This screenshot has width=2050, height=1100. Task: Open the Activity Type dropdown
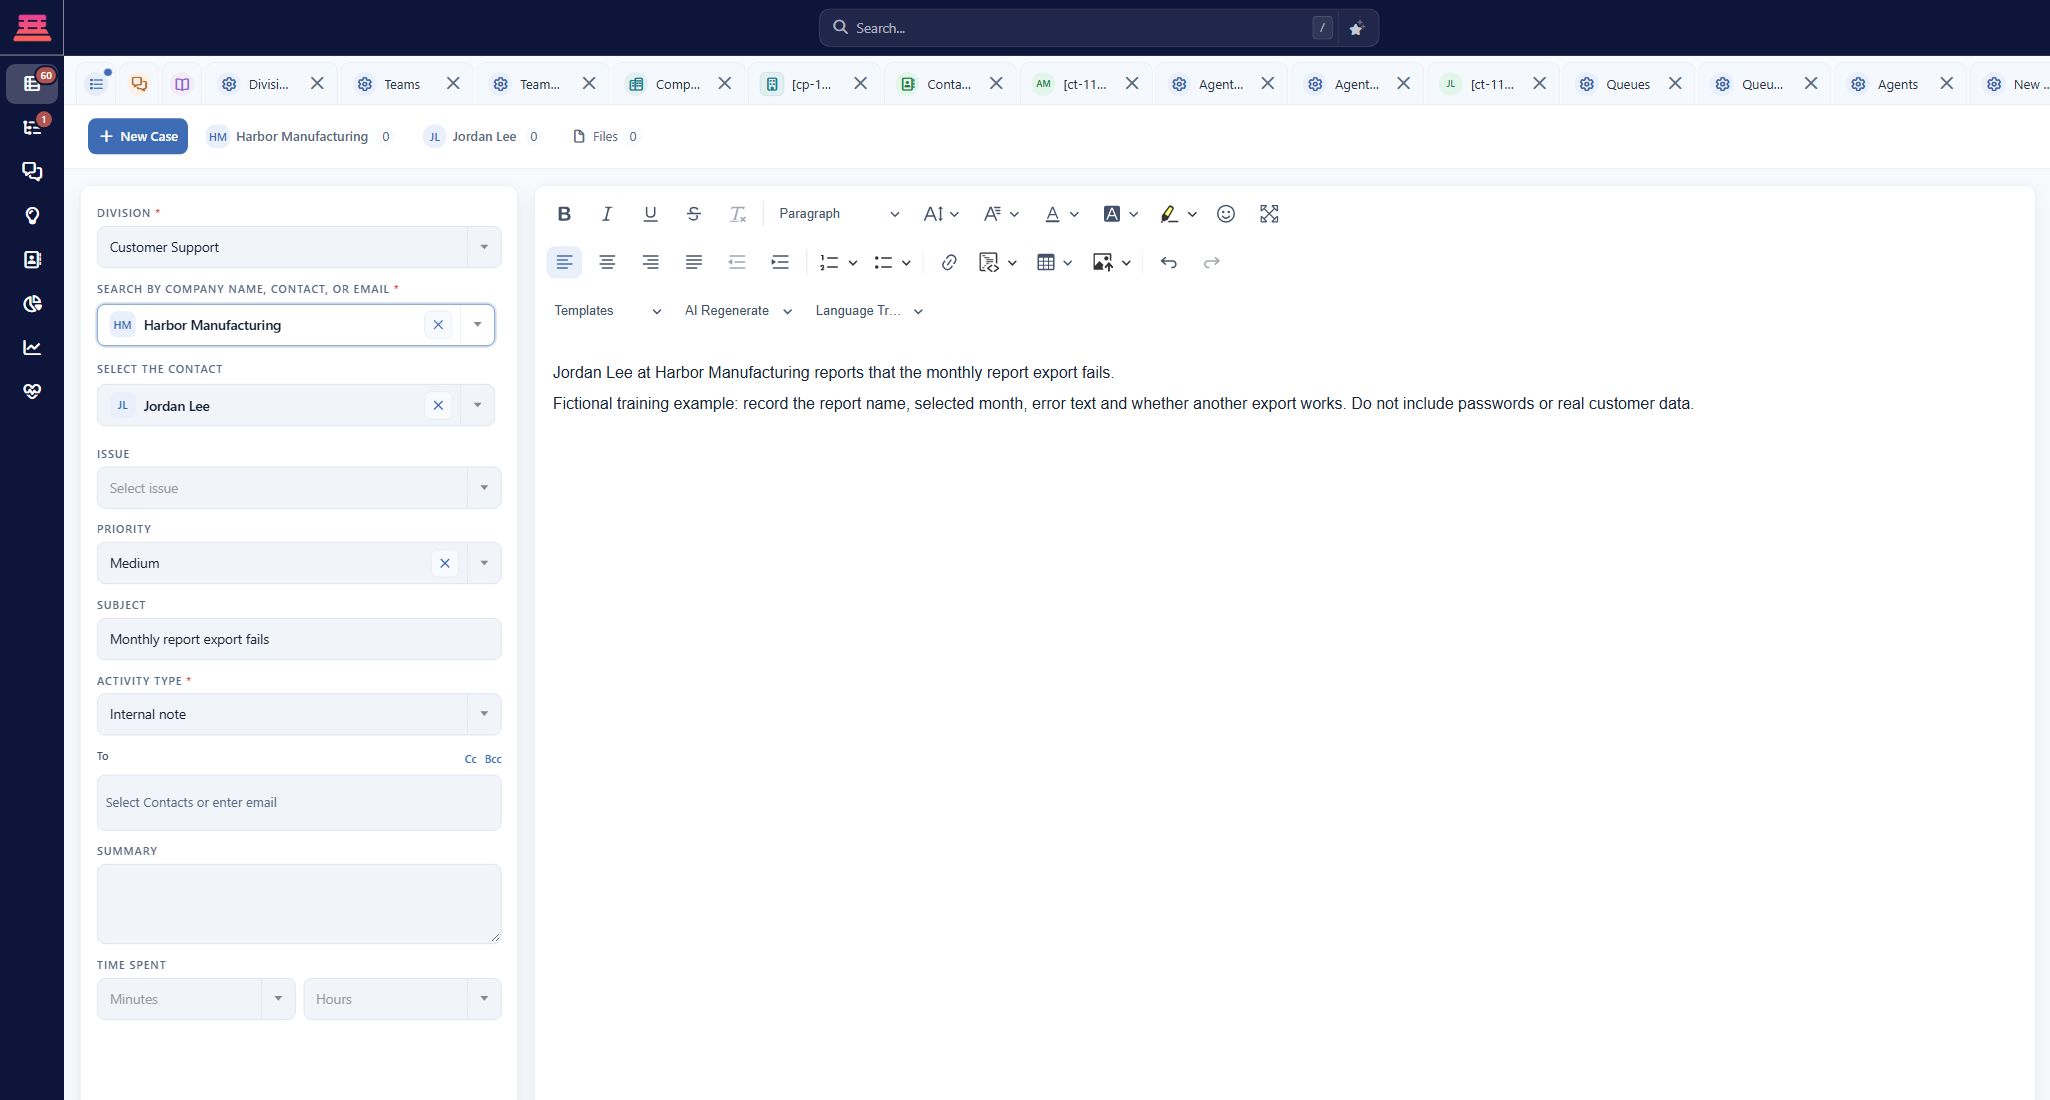point(299,714)
